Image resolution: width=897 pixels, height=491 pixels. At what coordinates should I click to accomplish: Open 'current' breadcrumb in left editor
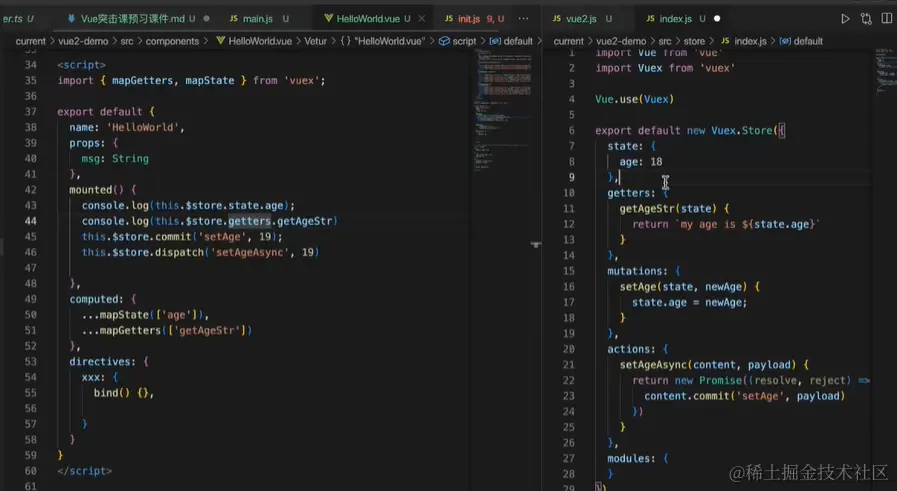point(30,41)
